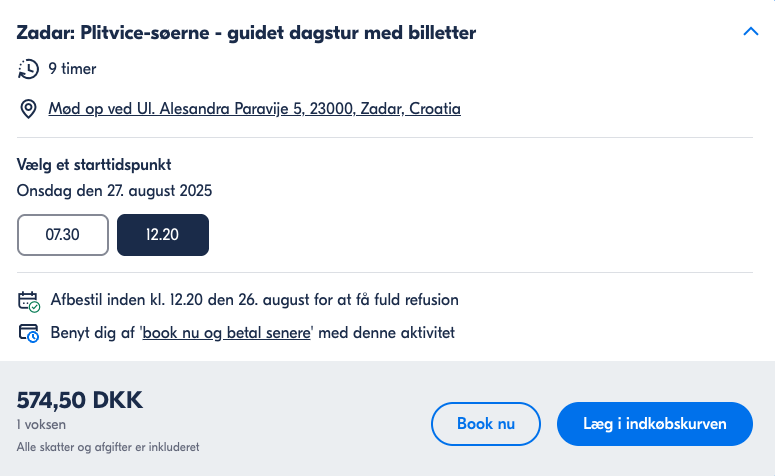Click Læg i indkøbskurven button
The width and height of the screenshot is (775, 476).
(x=654, y=424)
